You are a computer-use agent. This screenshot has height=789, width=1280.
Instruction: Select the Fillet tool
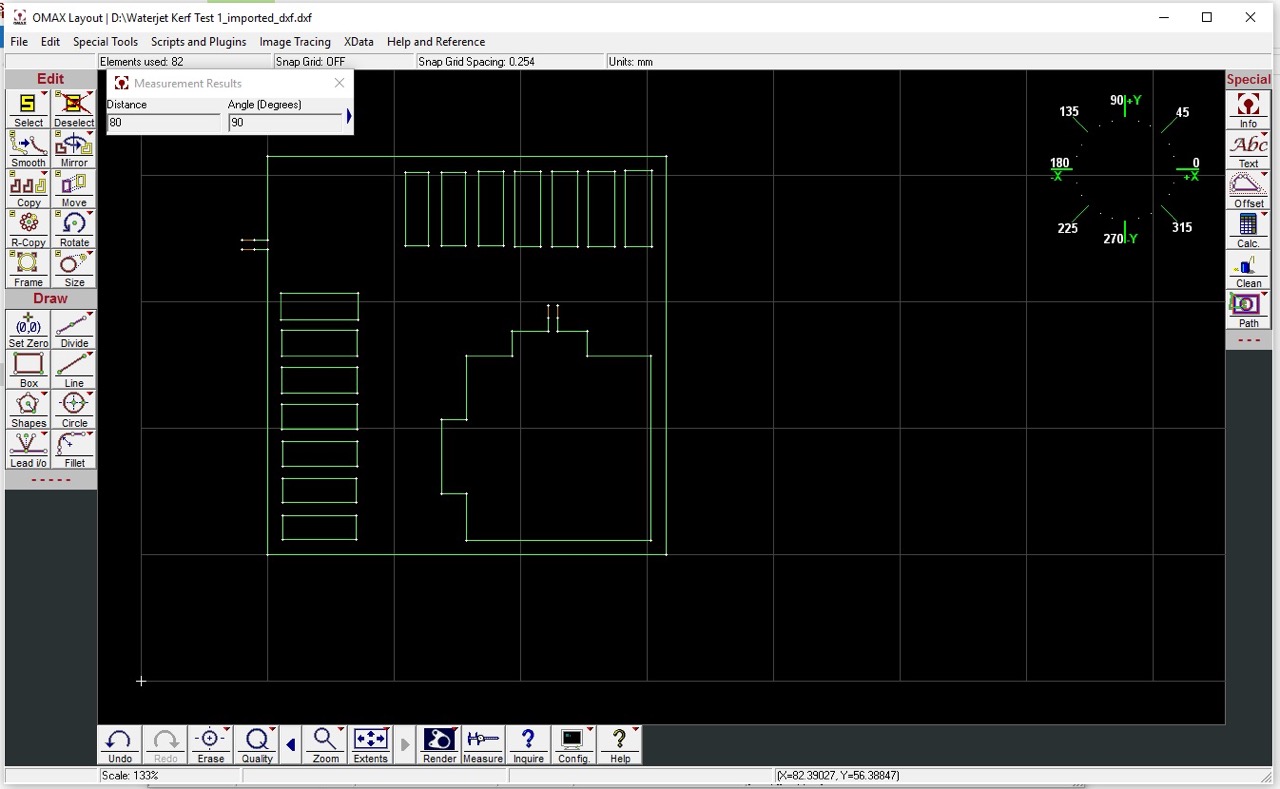pos(74,449)
